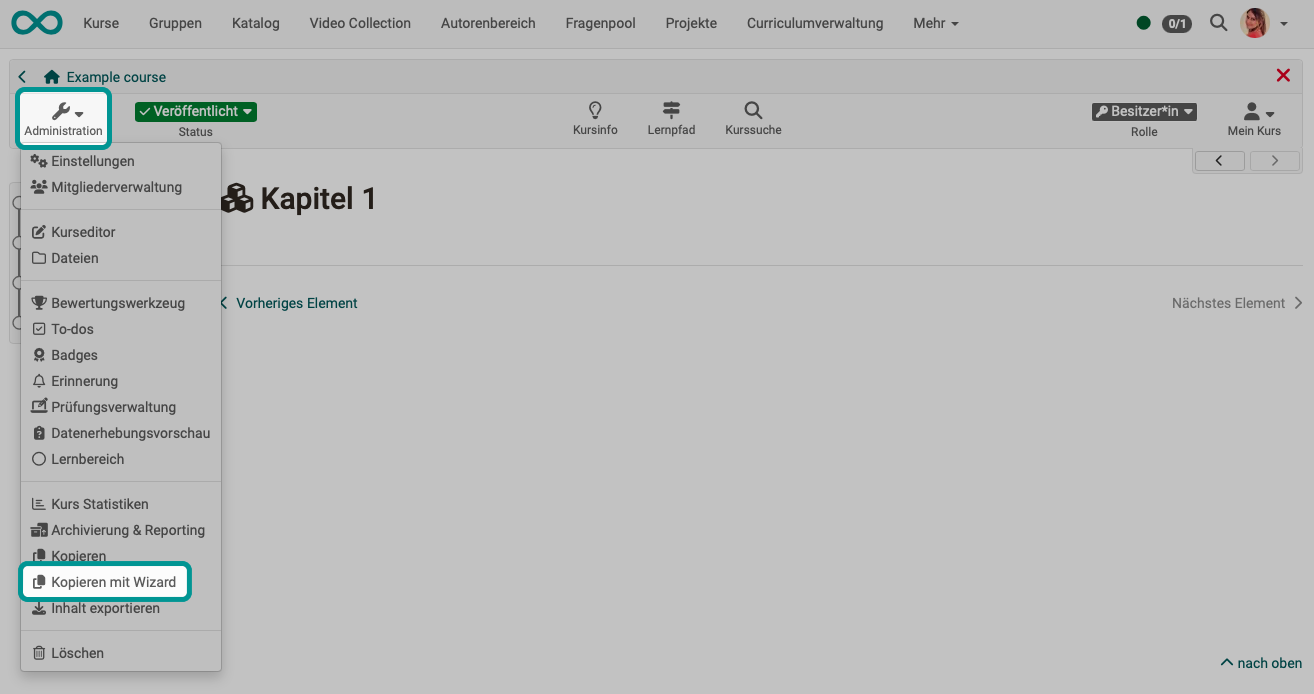The width and height of the screenshot is (1314, 694).
Task: Jump up with nach oben link
Action: pyautogui.click(x=1261, y=663)
